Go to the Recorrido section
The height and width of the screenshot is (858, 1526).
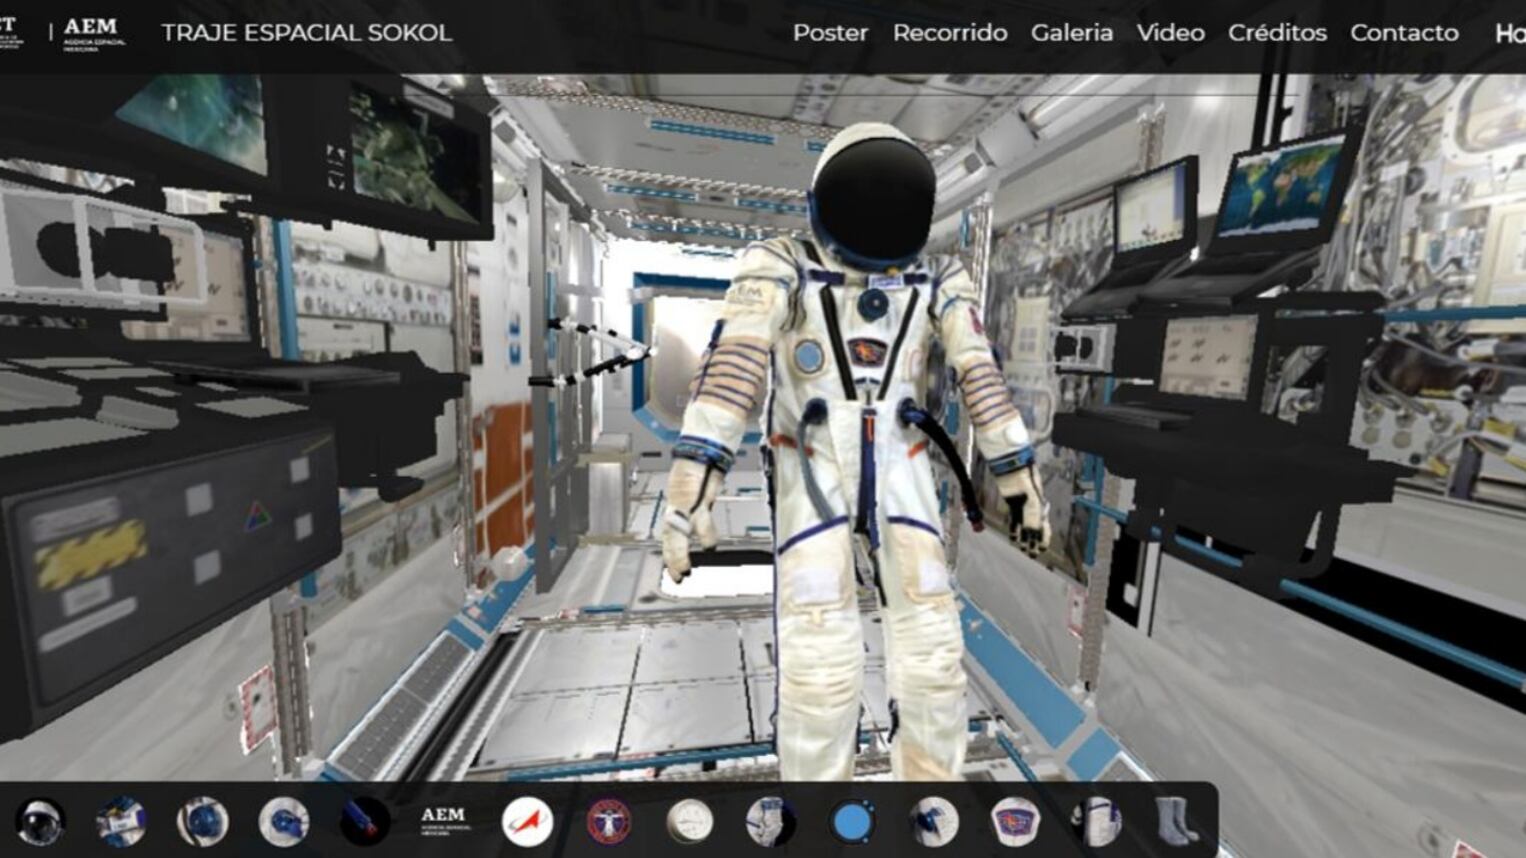pyautogui.click(x=949, y=33)
